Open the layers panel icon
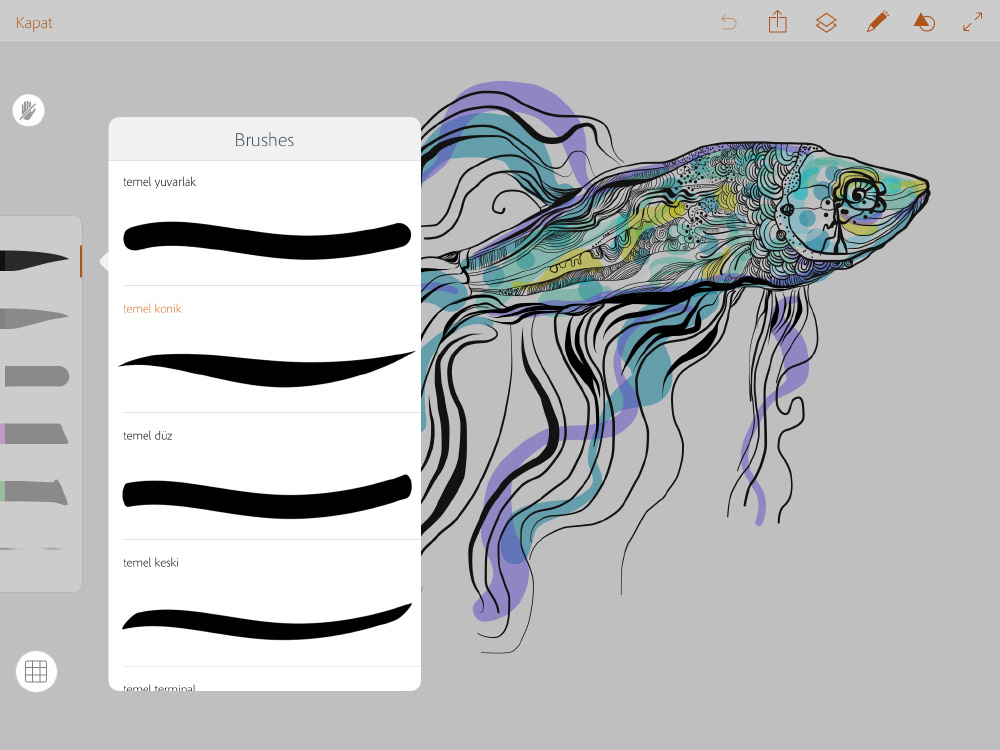 tap(826, 23)
